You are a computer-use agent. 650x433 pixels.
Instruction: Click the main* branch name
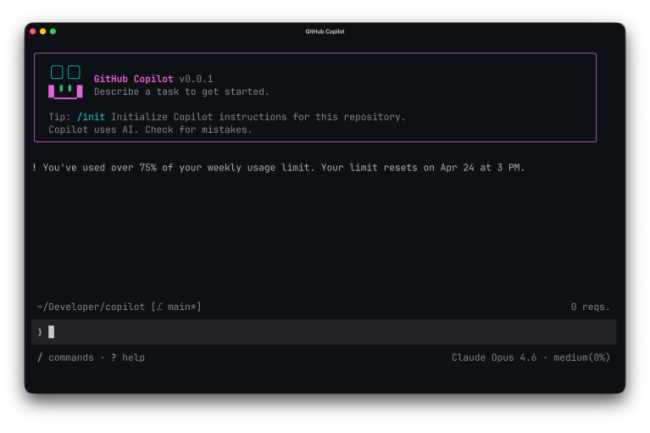tap(181, 307)
